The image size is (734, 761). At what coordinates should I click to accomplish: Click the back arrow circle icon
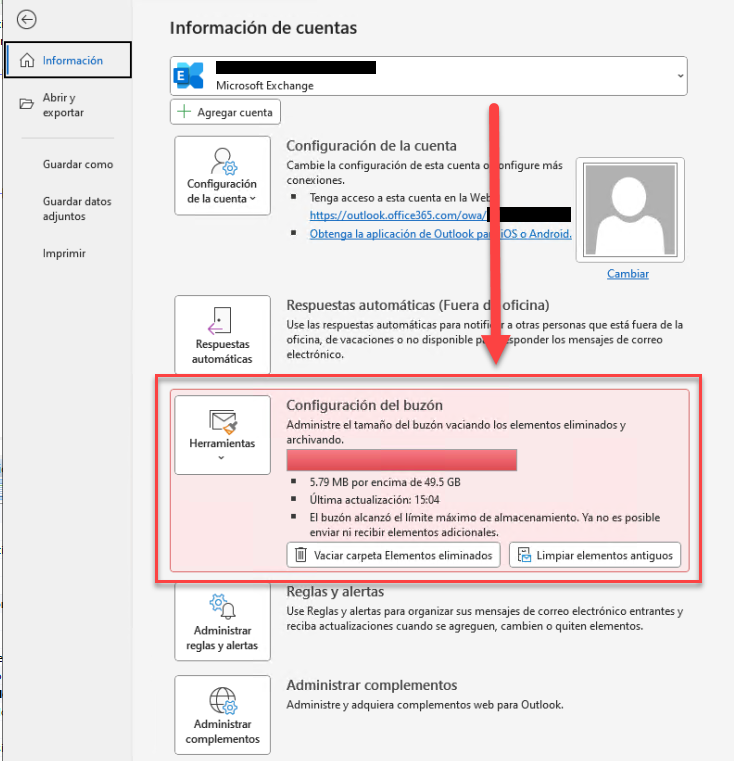(x=28, y=19)
